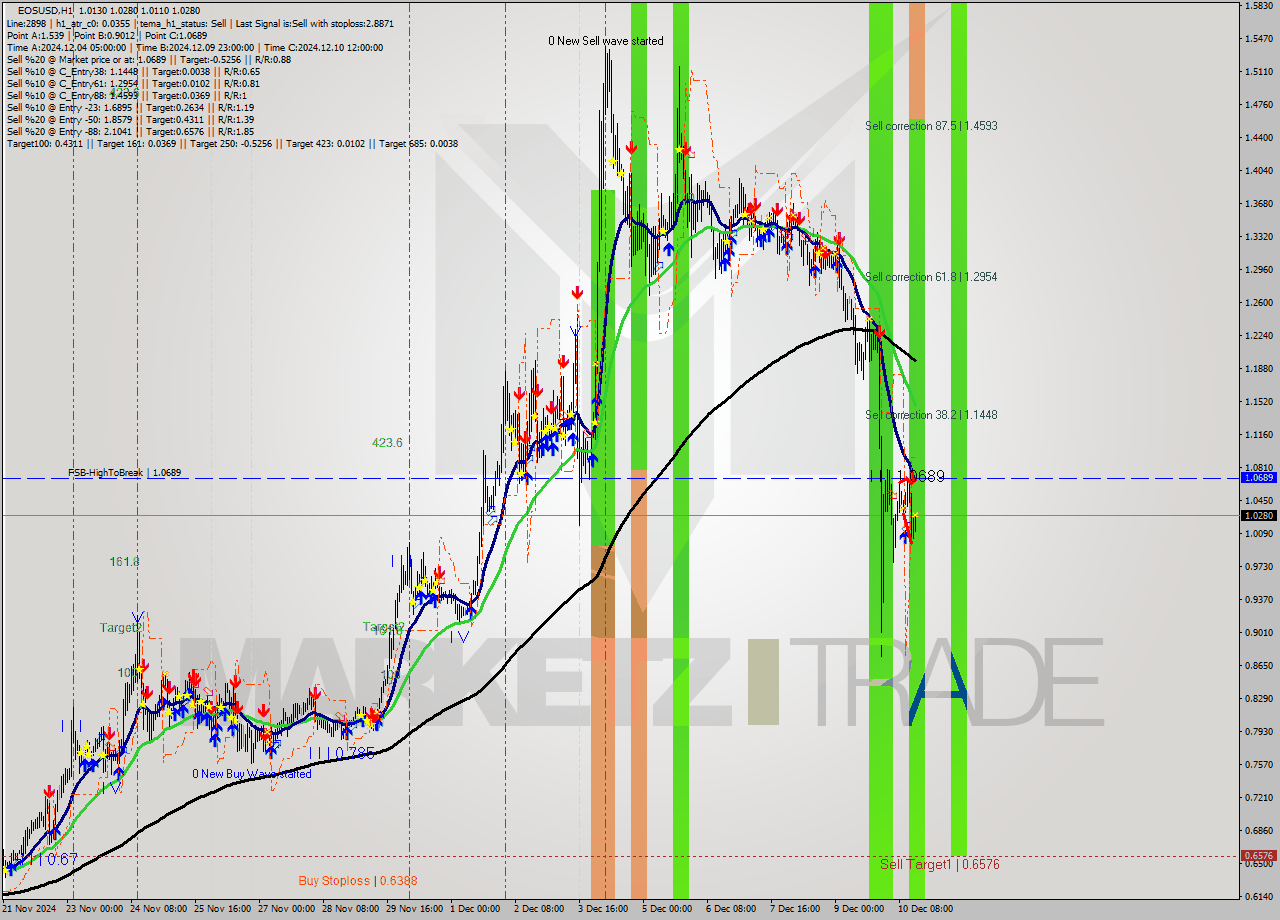The width and height of the screenshot is (1280, 920).
Task: Click 'Sell correction 38.2 | 1.1448' label
Action: (x=931, y=414)
